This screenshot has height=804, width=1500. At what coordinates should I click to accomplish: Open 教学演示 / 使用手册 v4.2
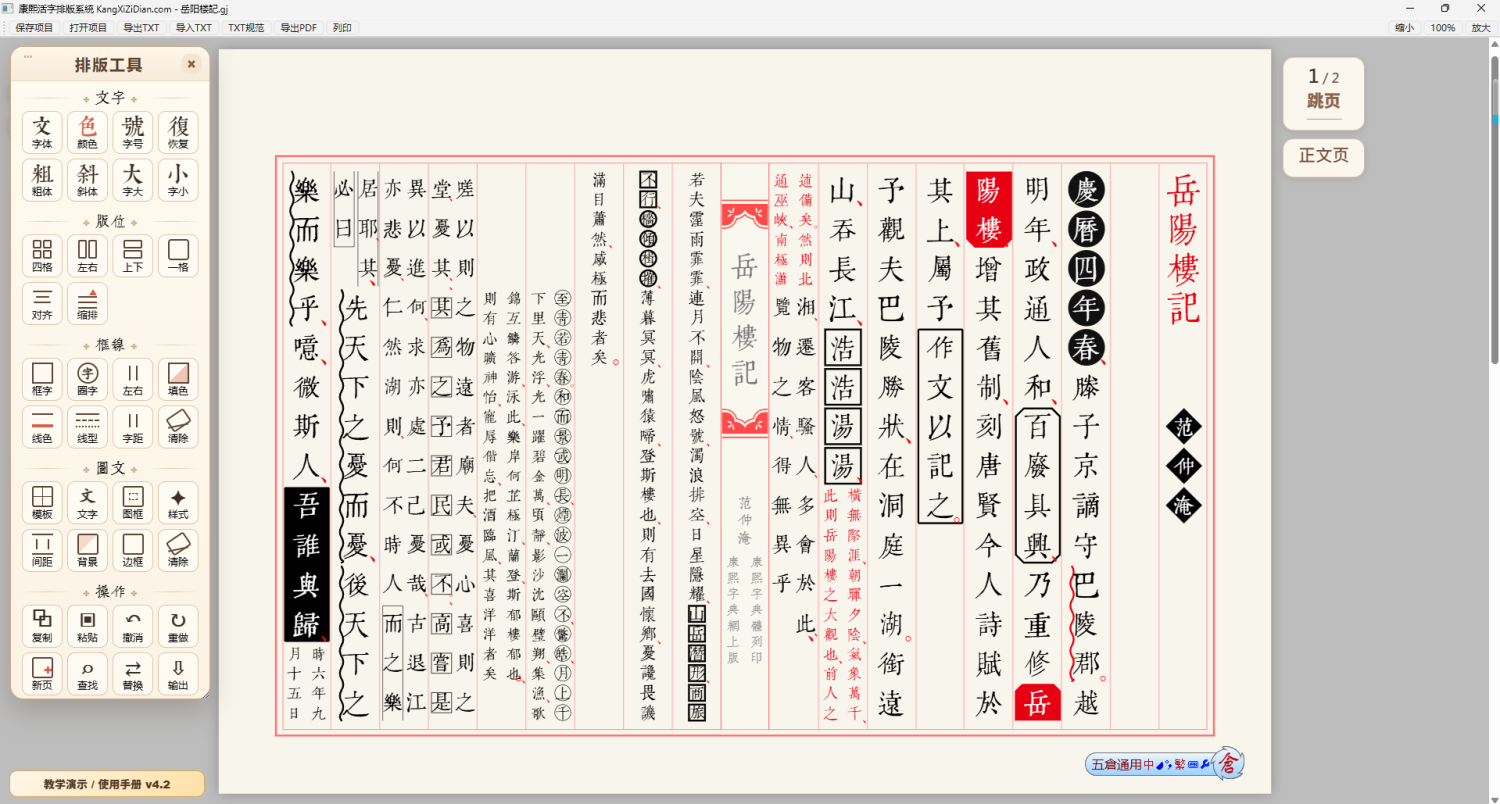click(107, 784)
